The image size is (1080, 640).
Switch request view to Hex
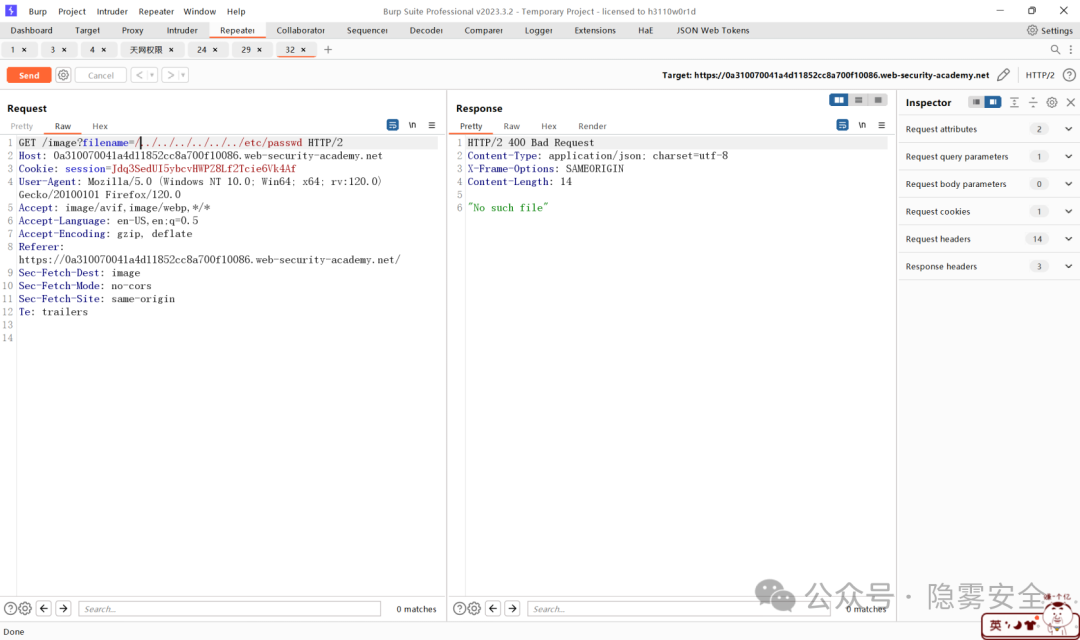(x=100, y=126)
